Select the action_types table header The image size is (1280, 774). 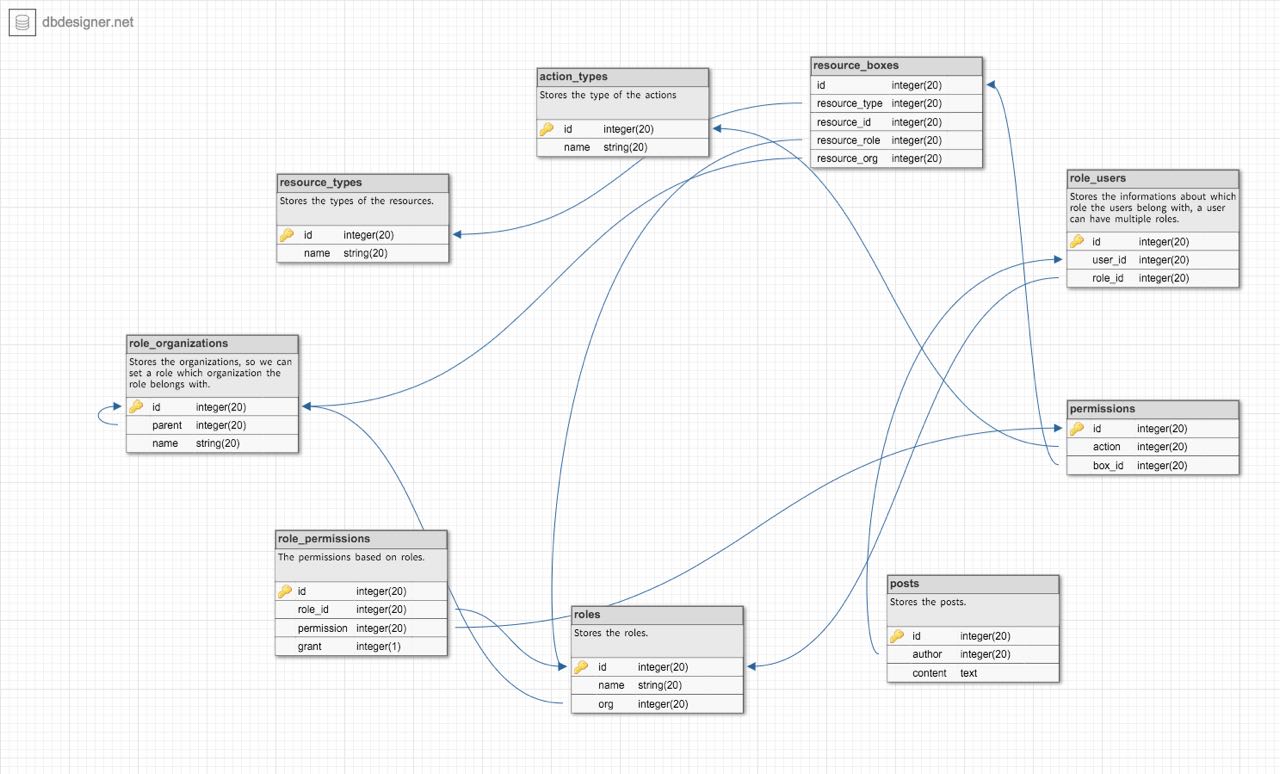pos(623,77)
